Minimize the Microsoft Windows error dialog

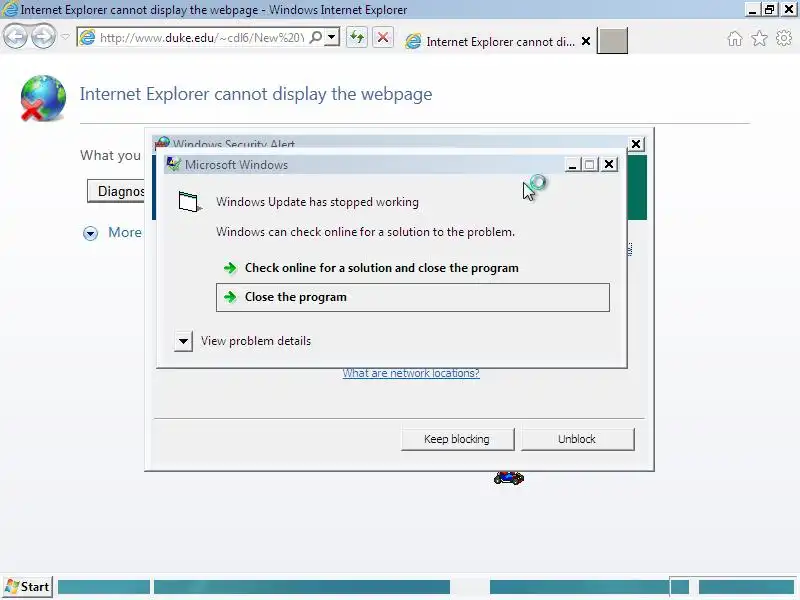(x=572, y=165)
